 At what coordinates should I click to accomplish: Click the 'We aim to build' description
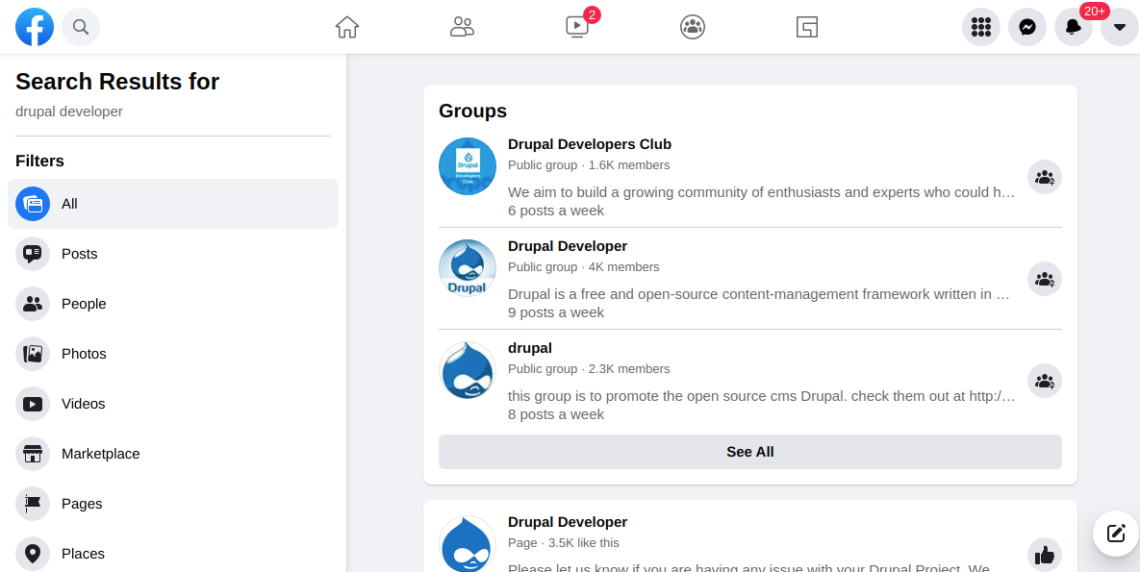click(760, 192)
